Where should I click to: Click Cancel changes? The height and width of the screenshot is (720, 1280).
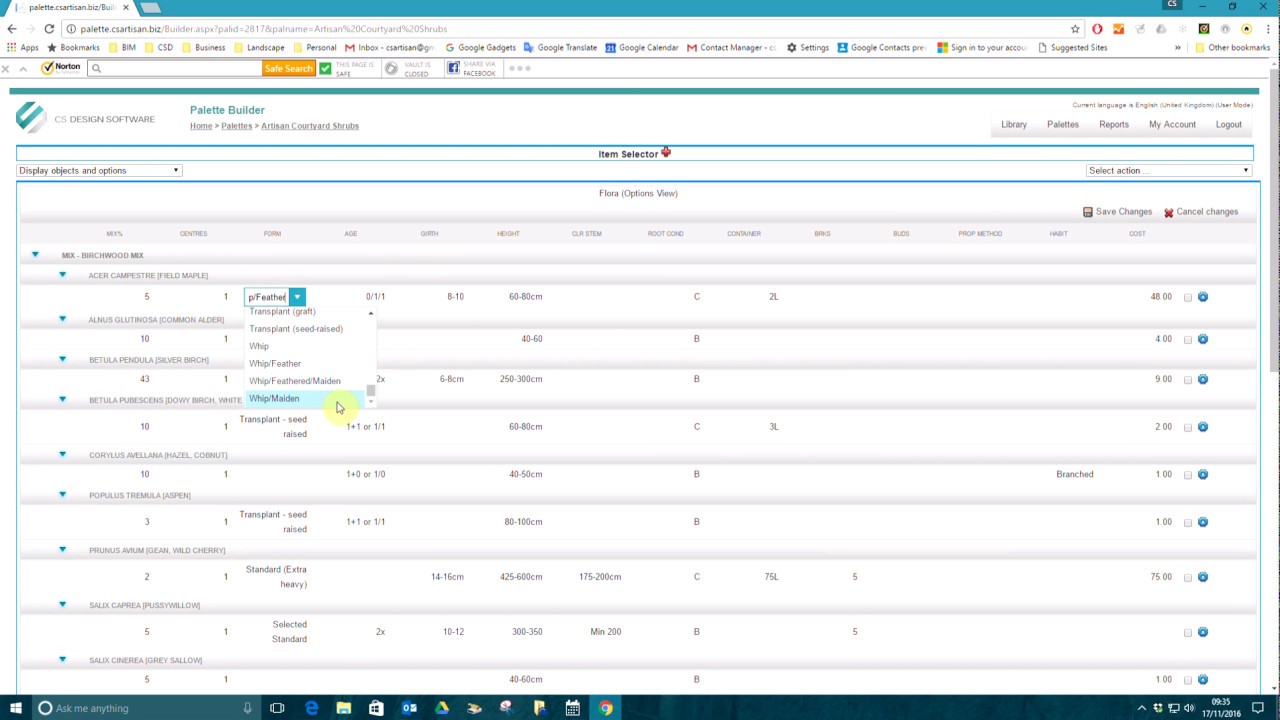coord(1200,212)
